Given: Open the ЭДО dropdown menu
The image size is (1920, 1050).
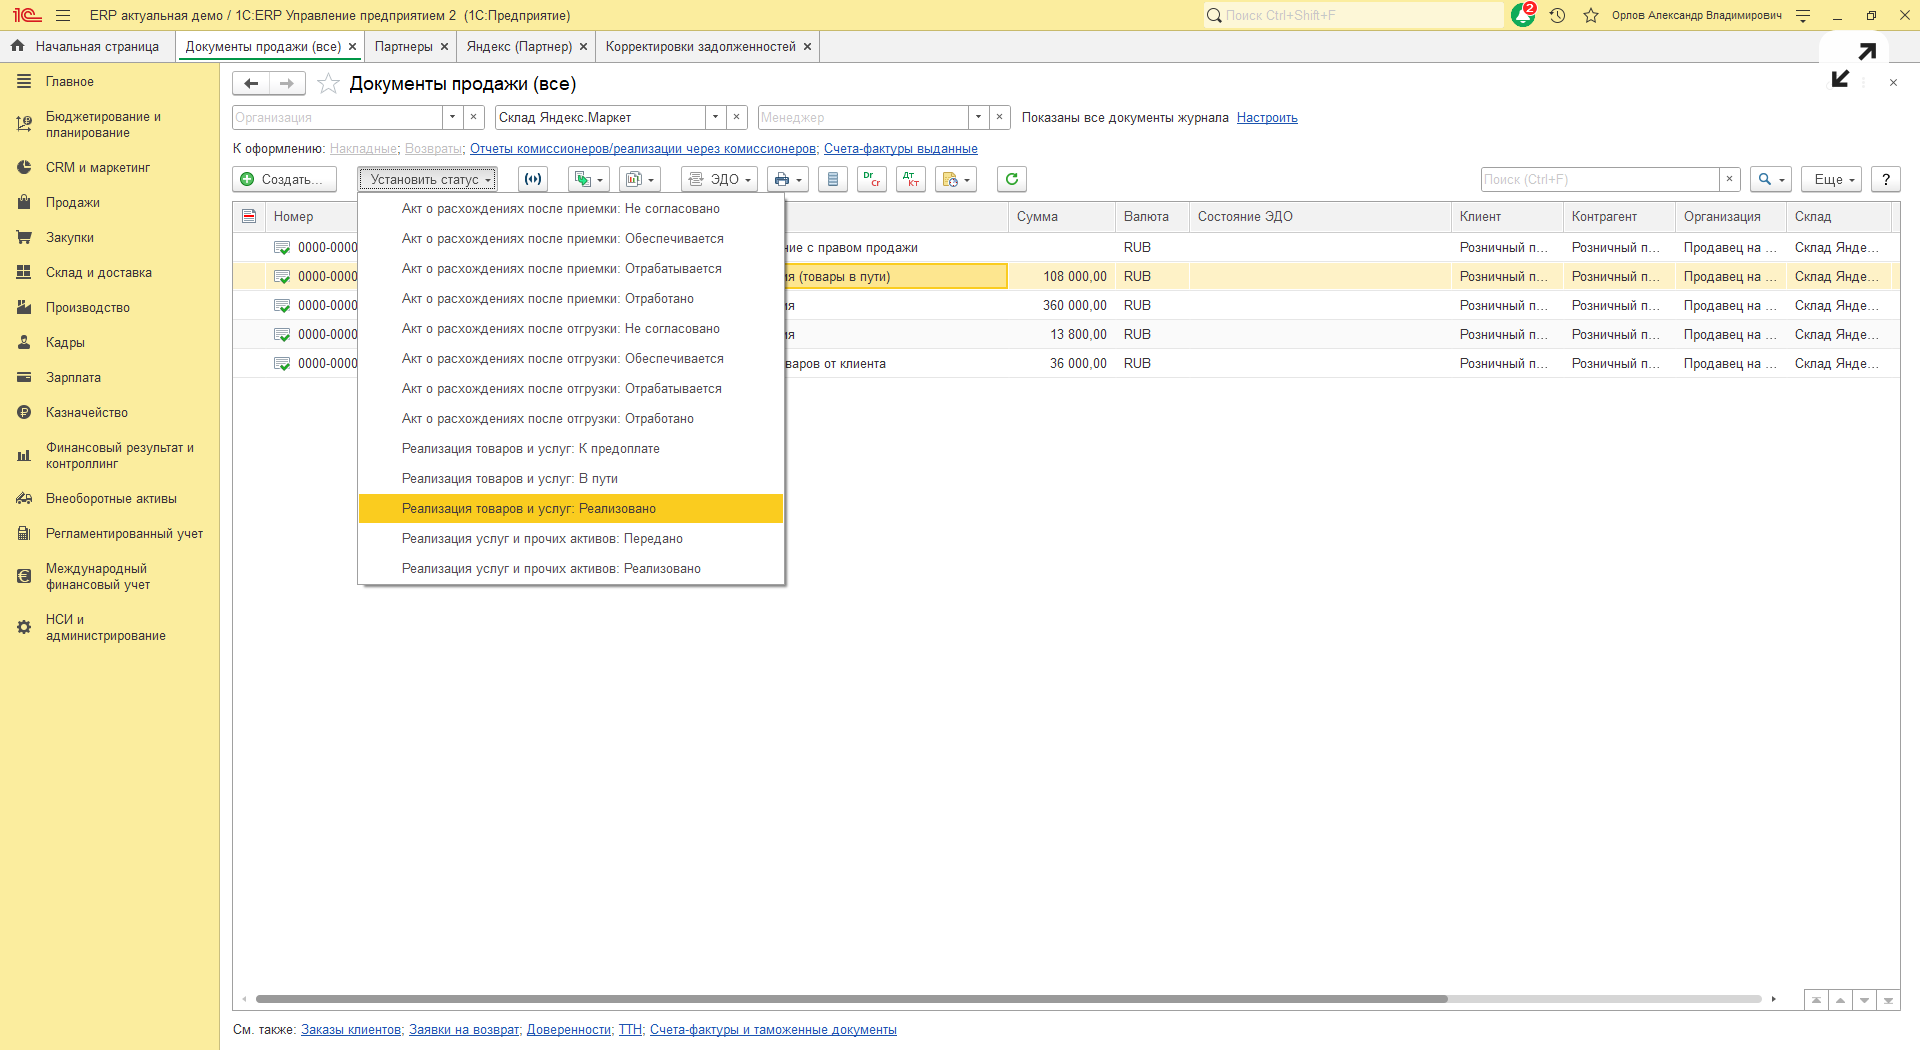Looking at the screenshot, I should coord(719,179).
